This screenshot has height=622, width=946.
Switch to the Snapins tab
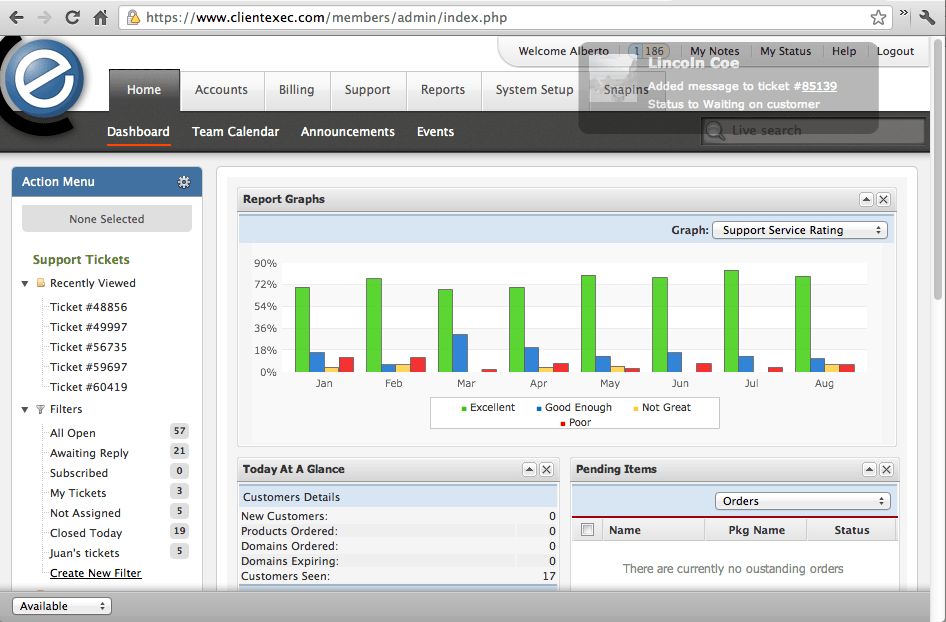[x=626, y=89]
